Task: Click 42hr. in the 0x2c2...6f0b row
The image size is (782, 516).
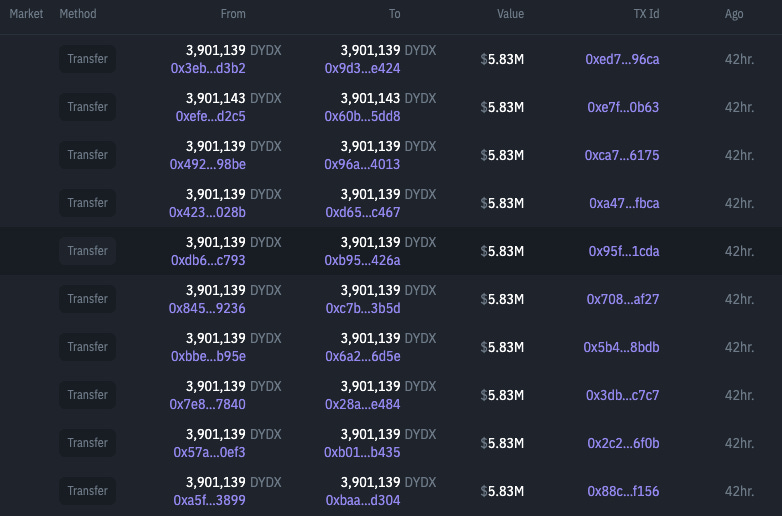Action: (x=739, y=443)
